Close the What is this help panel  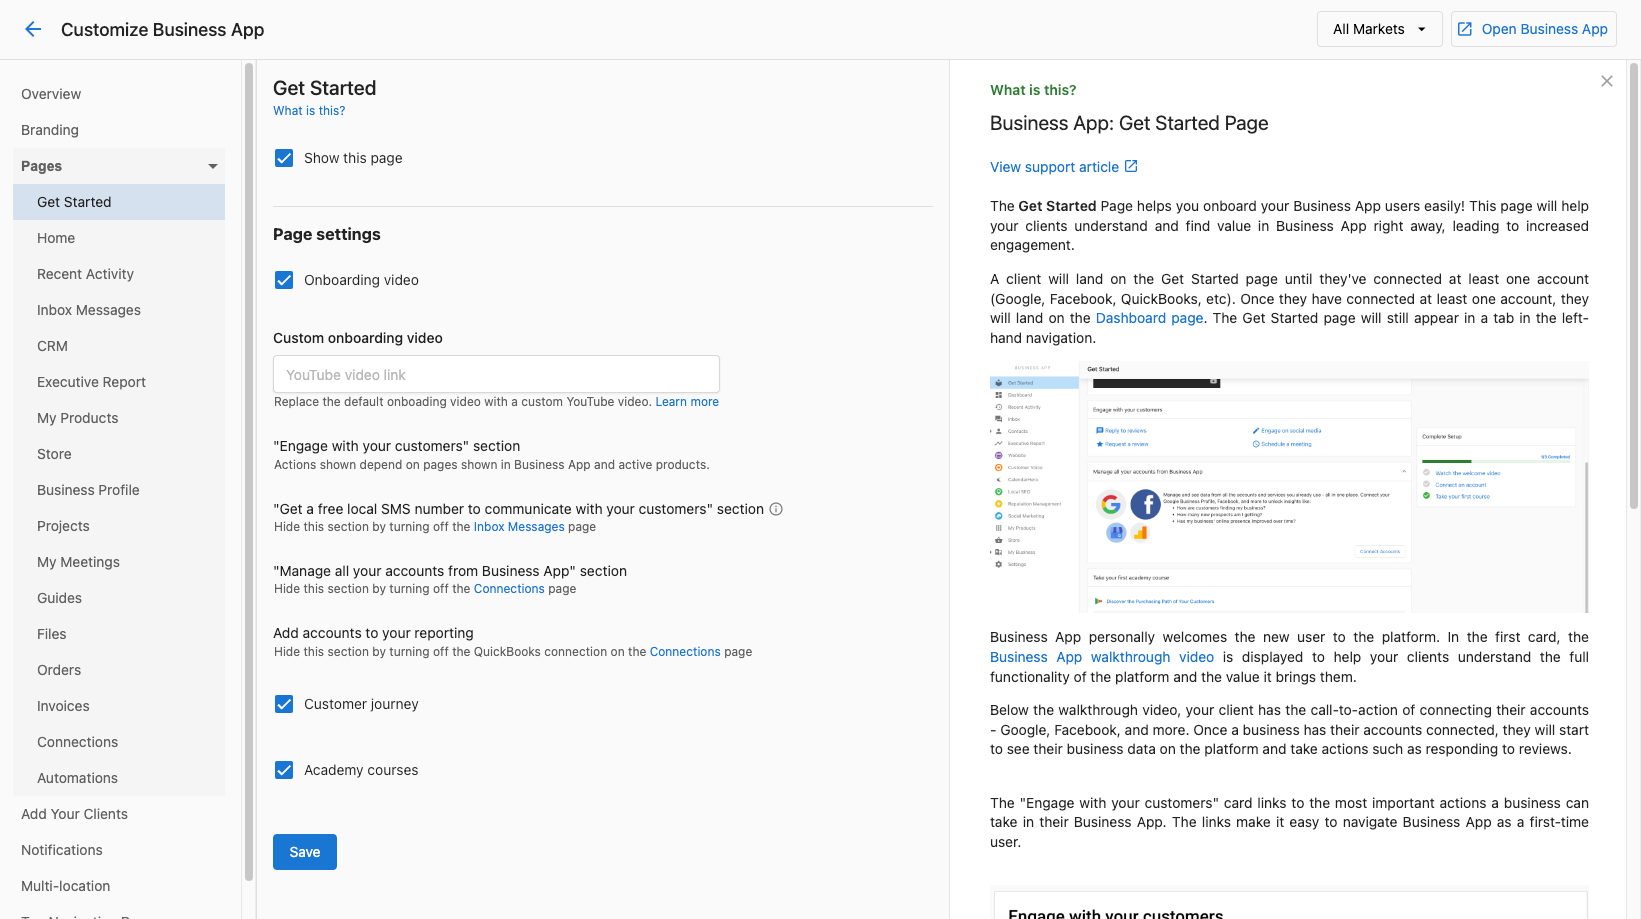click(x=1607, y=81)
